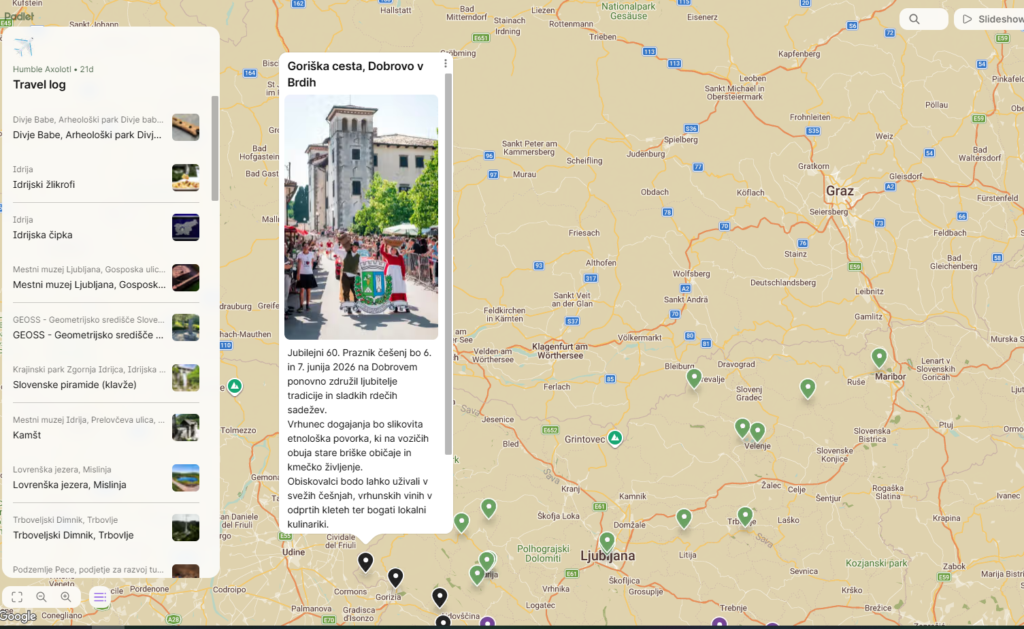Click the Travel log title
This screenshot has width=1024, height=629.
click(39, 84)
